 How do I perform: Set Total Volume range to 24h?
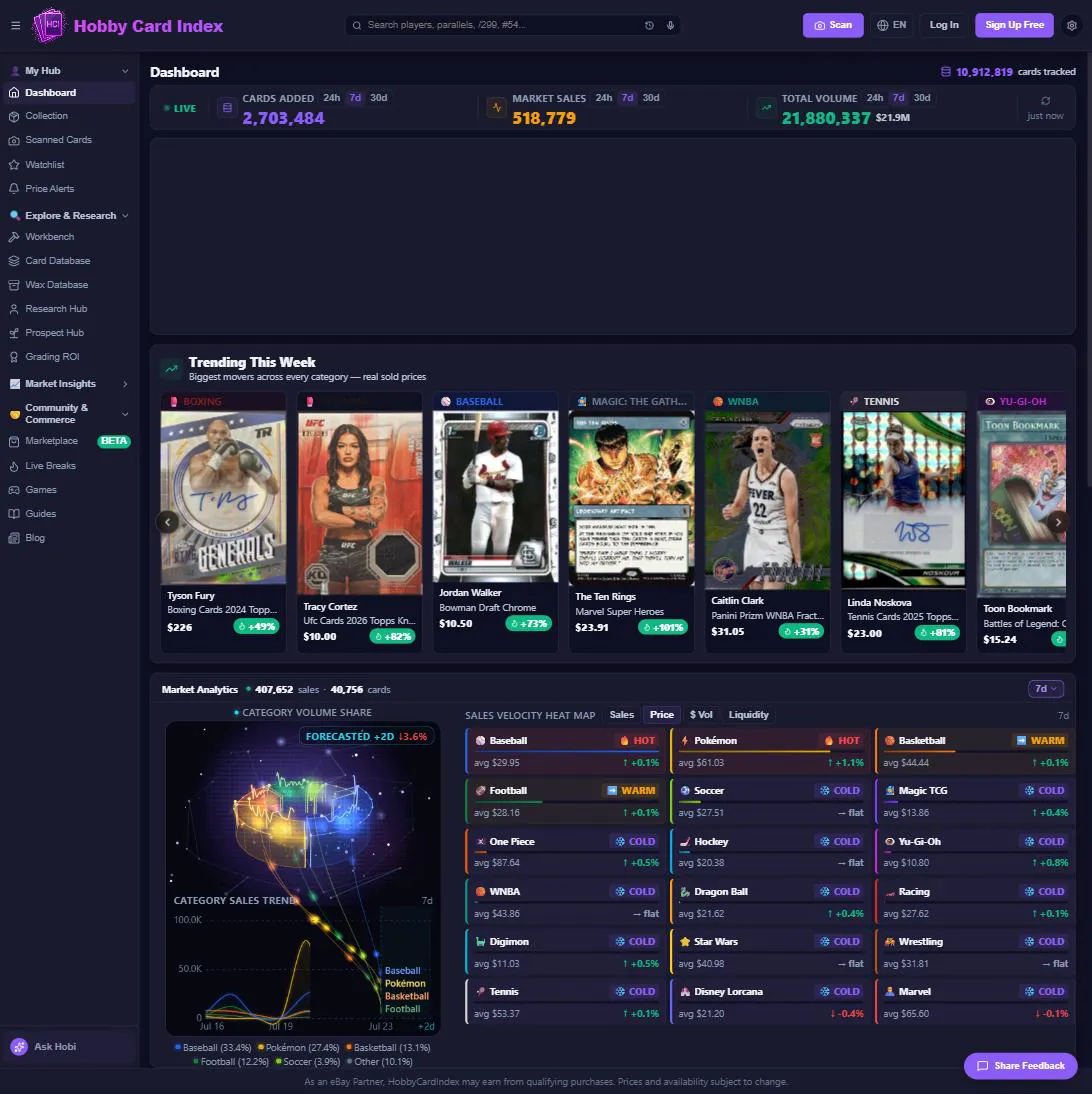point(875,98)
